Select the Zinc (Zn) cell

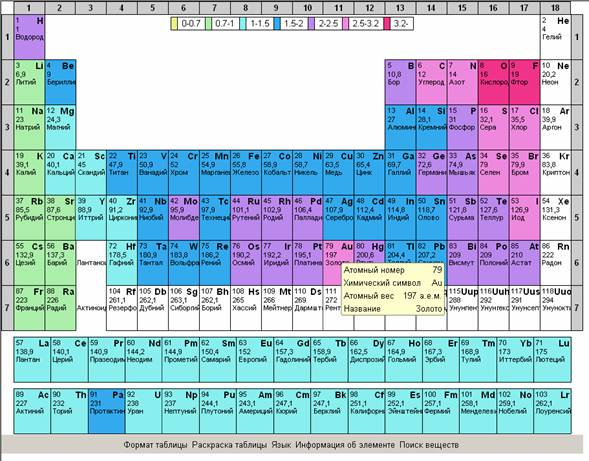tap(370, 172)
